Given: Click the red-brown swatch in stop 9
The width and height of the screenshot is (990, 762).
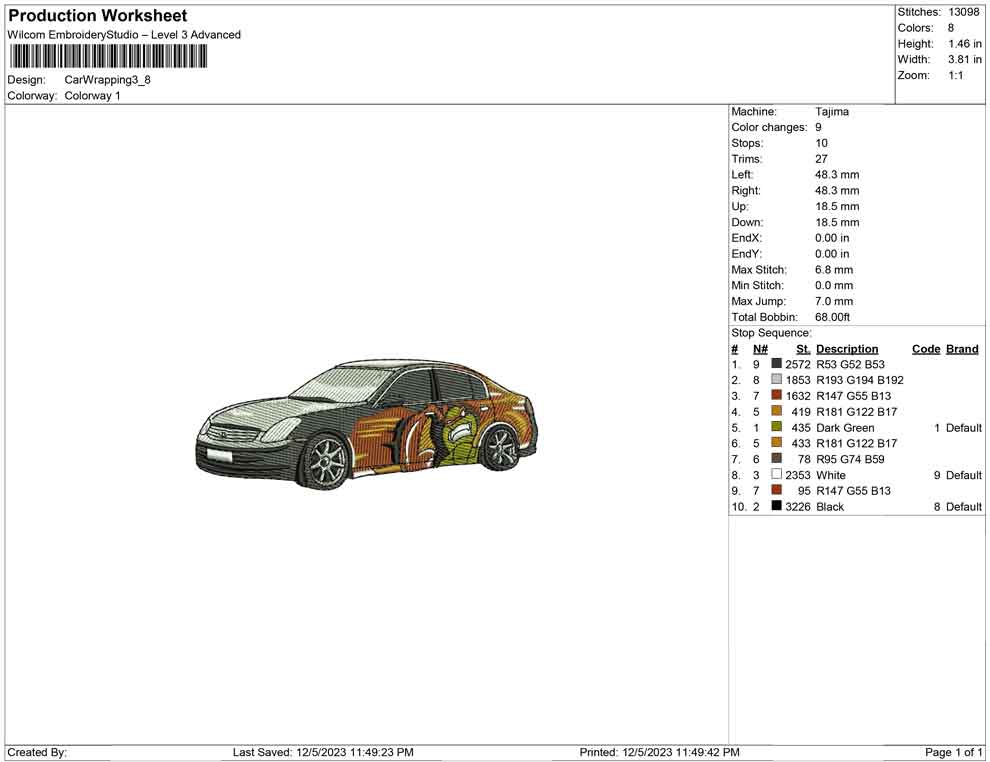Looking at the screenshot, I should click(776, 490).
